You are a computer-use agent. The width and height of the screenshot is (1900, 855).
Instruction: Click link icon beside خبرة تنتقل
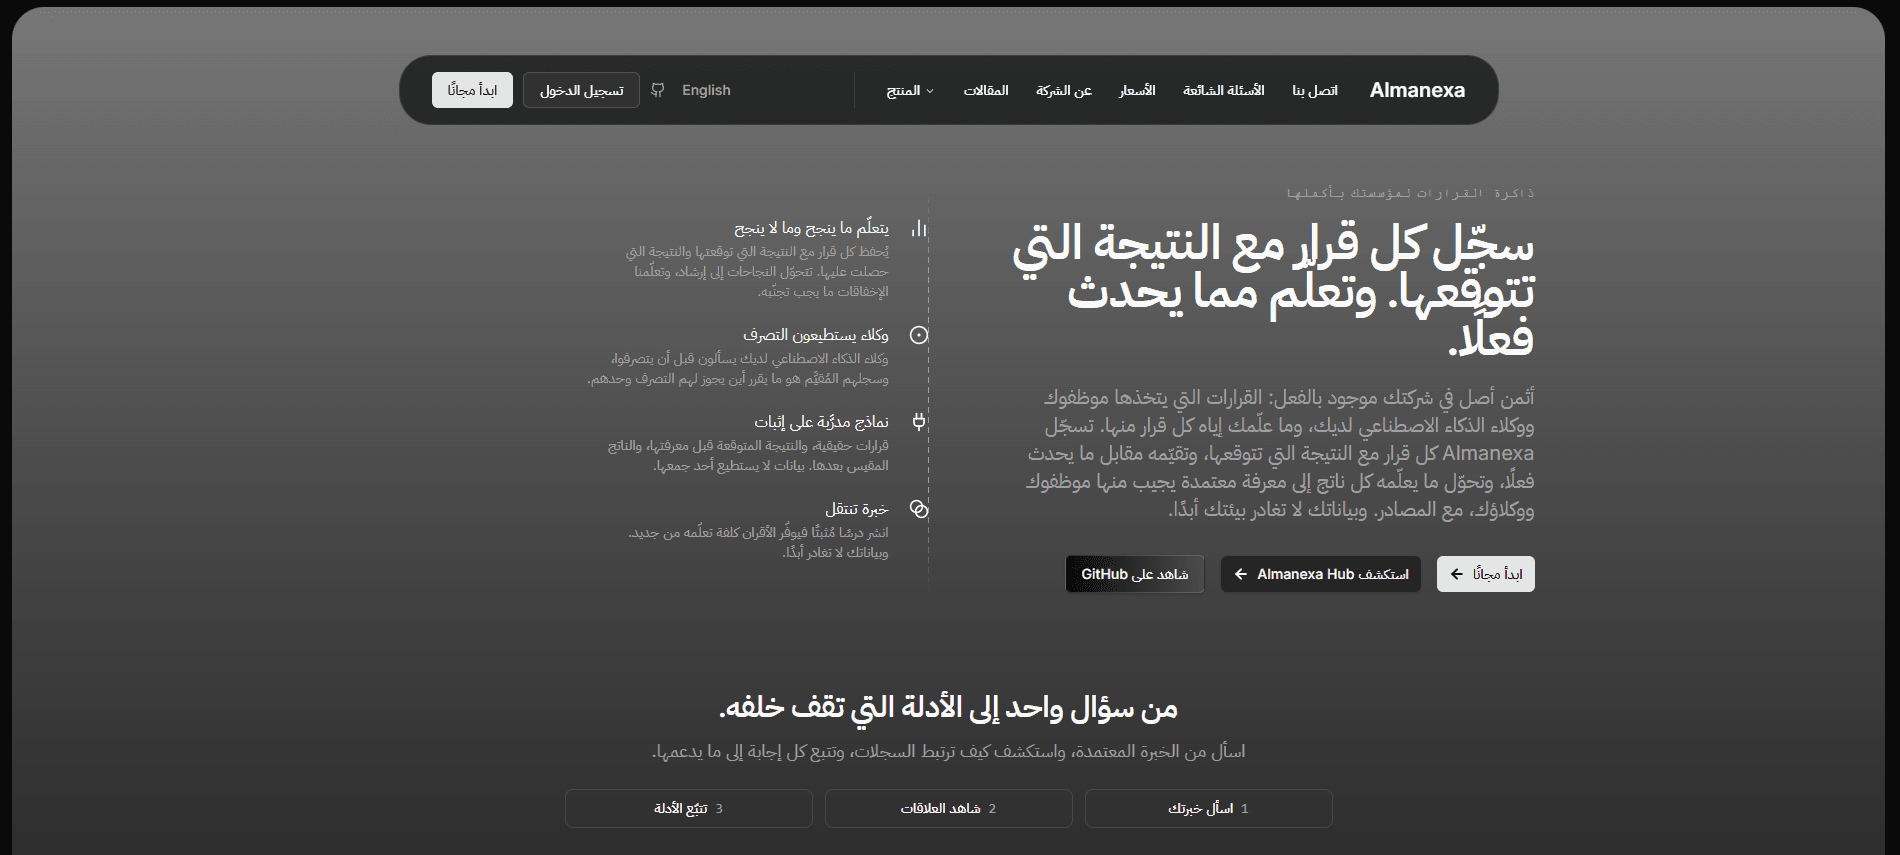[919, 509]
